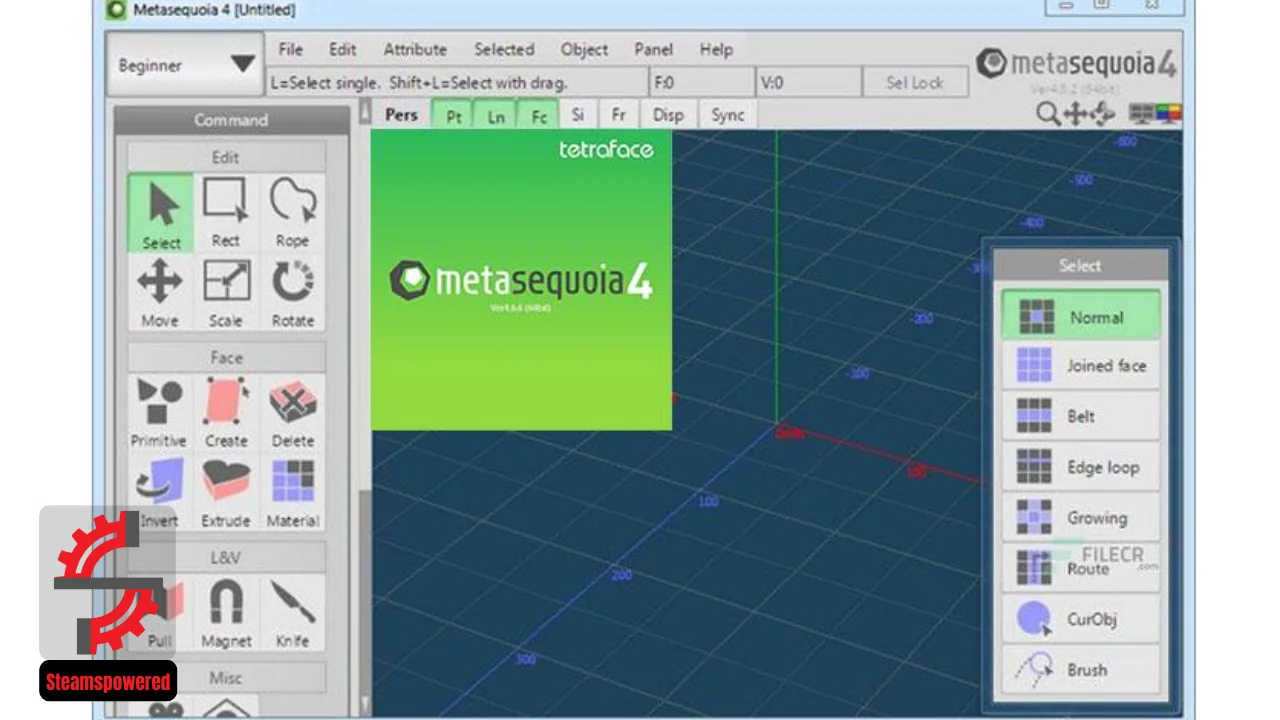Image resolution: width=1280 pixels, height=720 pixels.
Task: Activate the Move tool
Action: 160,293
